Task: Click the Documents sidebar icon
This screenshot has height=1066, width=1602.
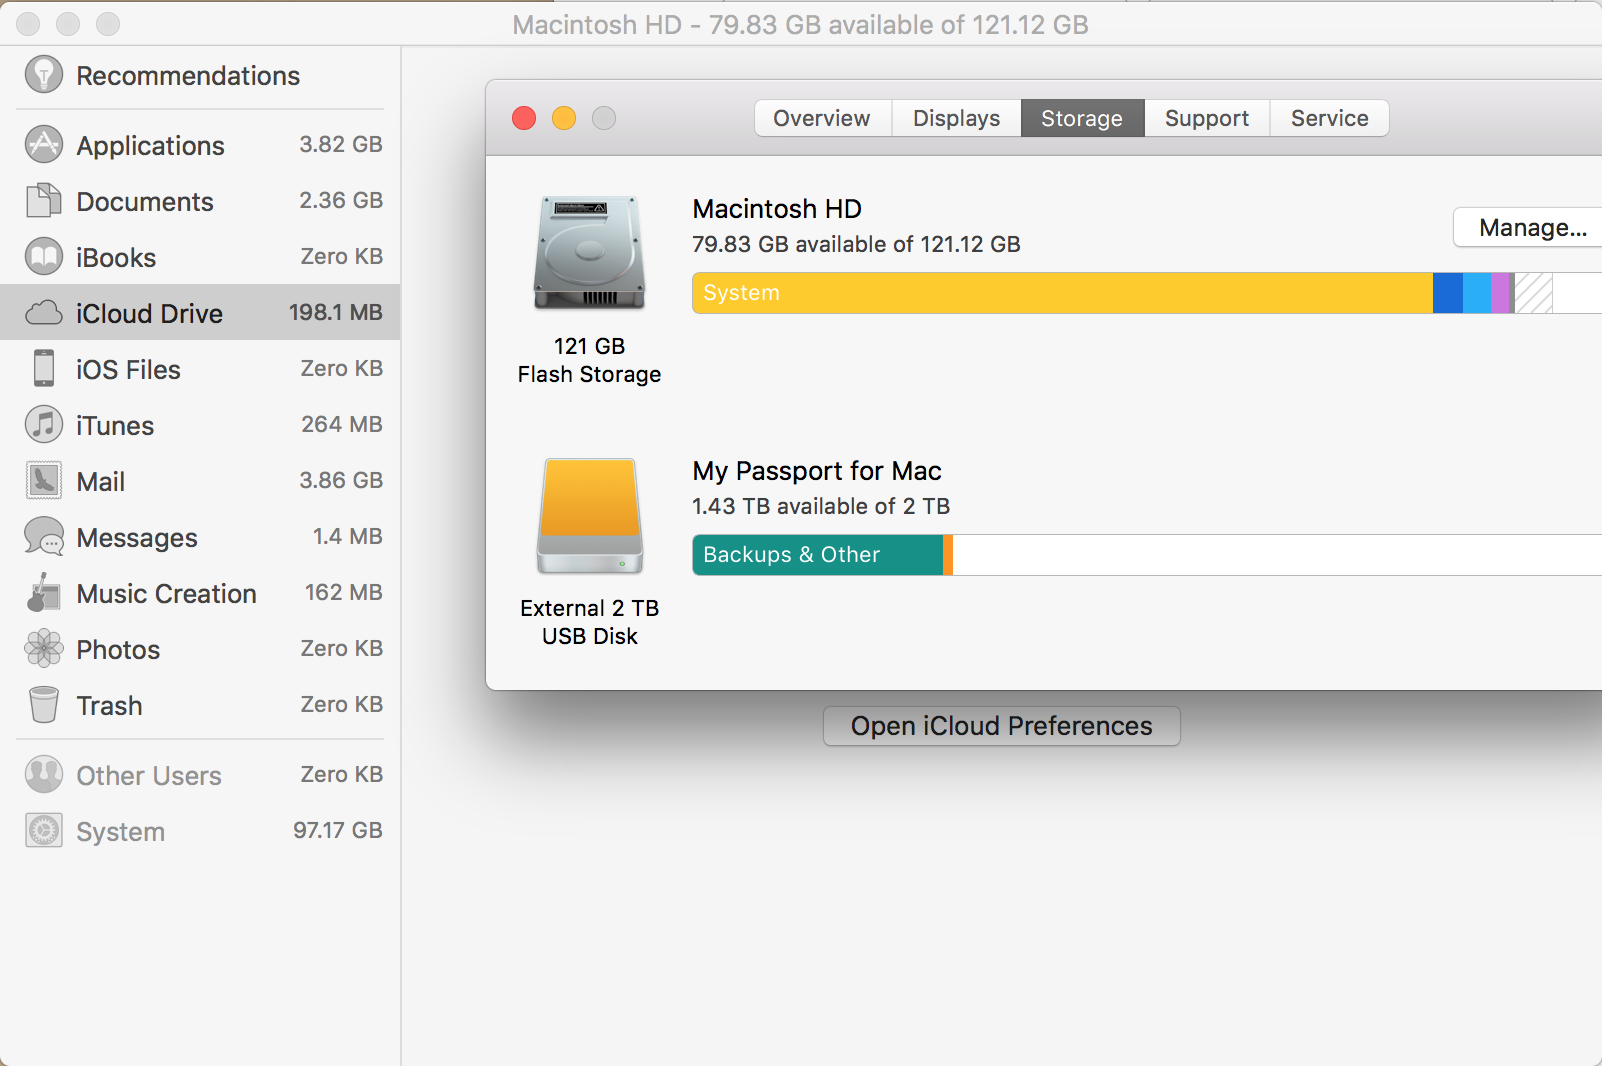Action: (x=44, y=201)
